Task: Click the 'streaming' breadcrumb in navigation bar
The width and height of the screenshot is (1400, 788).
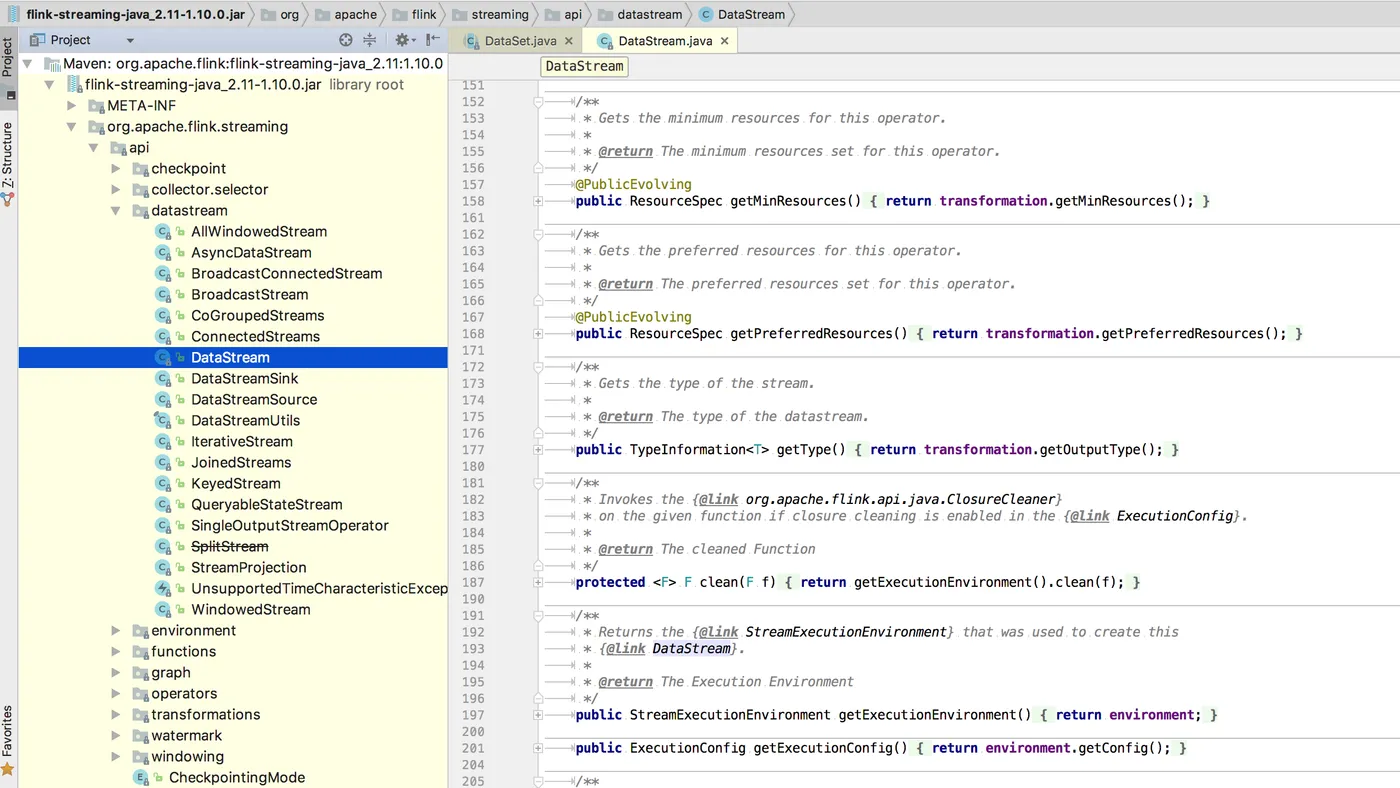Action: (490, 14)
